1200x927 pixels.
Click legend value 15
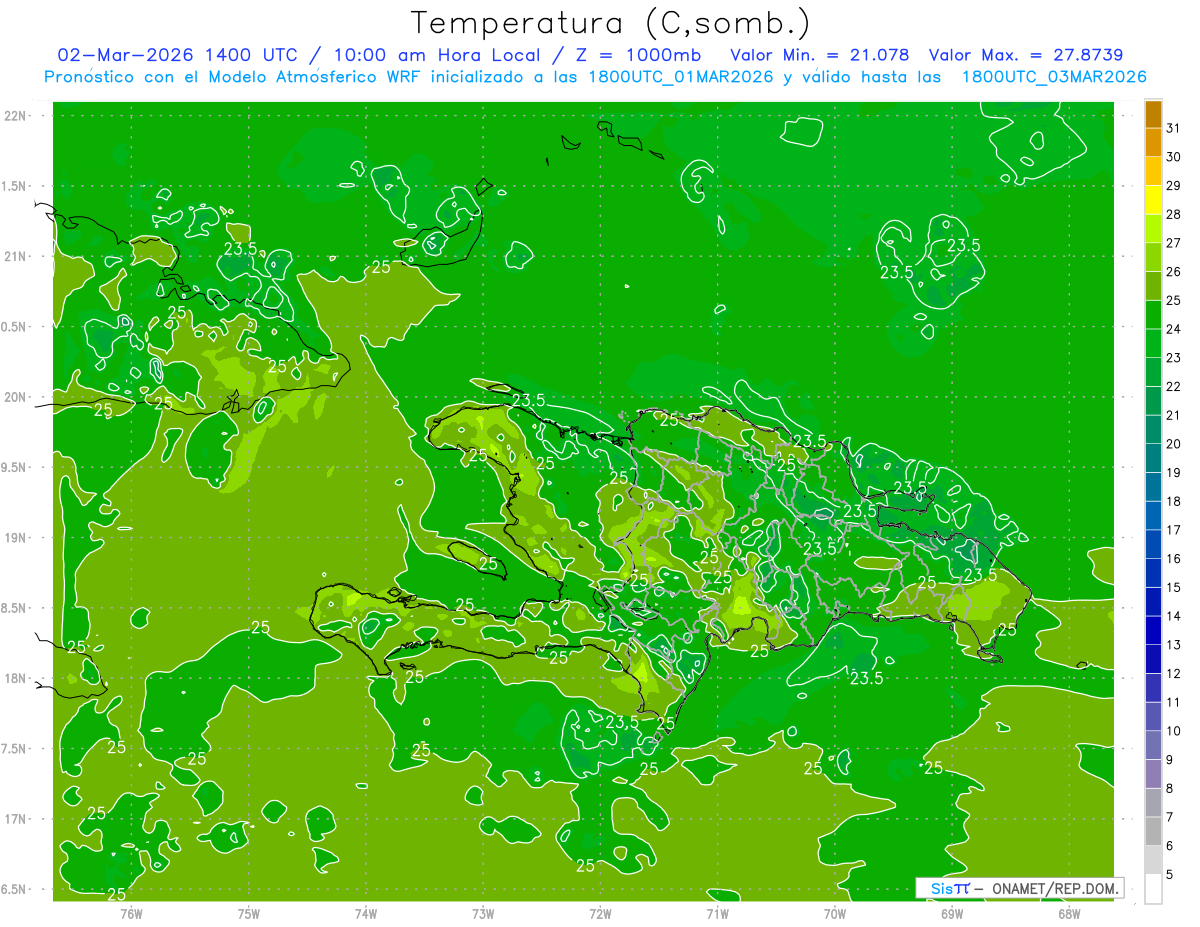pos(1174,587)
